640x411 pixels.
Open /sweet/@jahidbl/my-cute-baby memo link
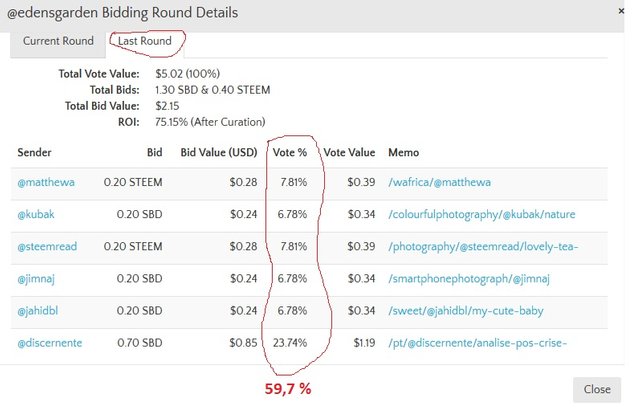470,310
